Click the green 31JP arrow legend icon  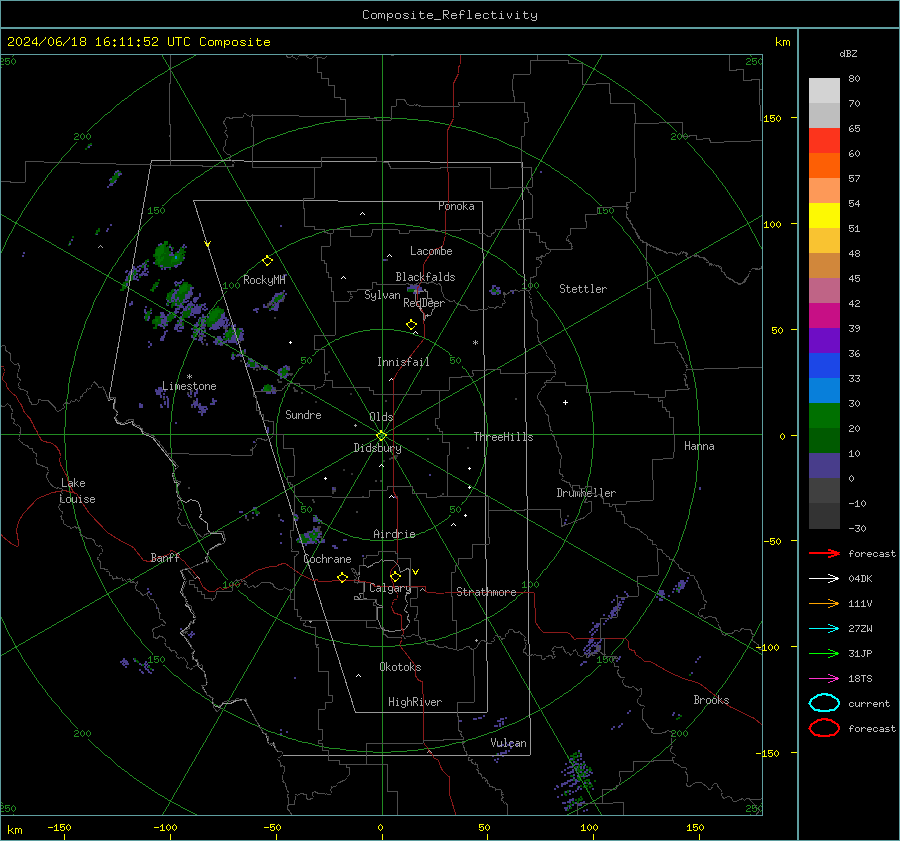tap(824, 653)
